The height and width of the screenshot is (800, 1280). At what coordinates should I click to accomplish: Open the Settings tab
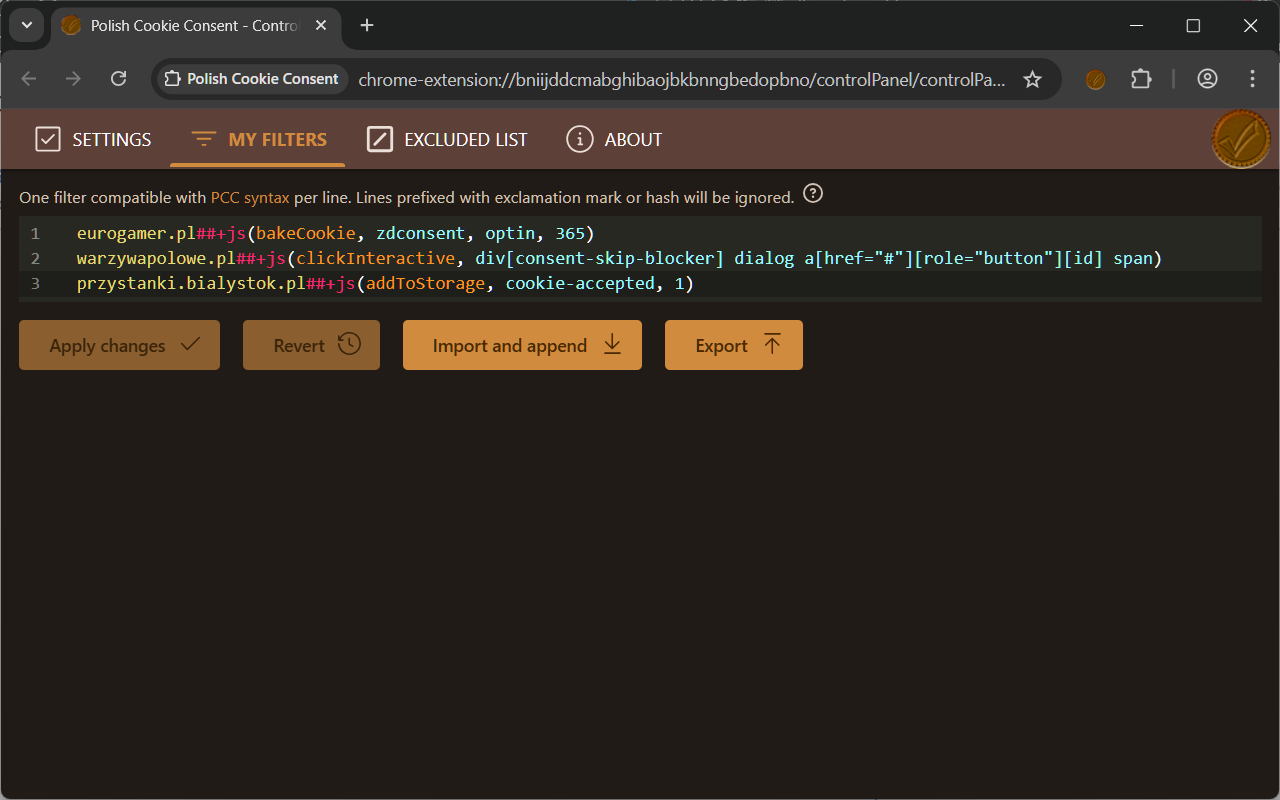click(x=93, y=139)
